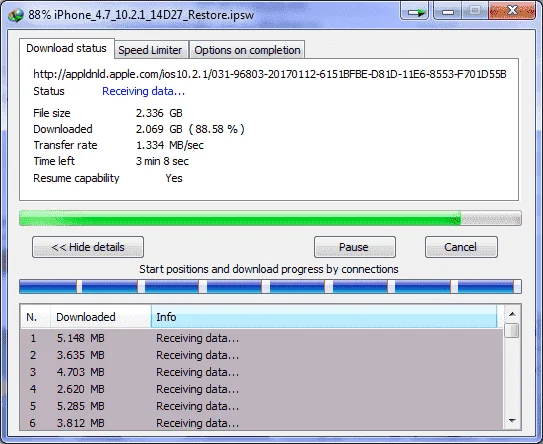The image size is (543, 444).
Task: Click the IDM globe icon in title bar
Action: click(16, 15)
